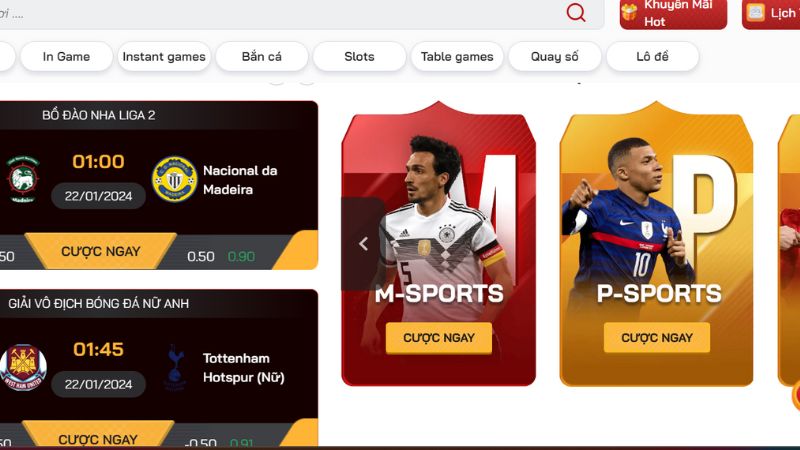Open the Quay số tab
This screenshot has height=450, width=800.
(555, 57)
